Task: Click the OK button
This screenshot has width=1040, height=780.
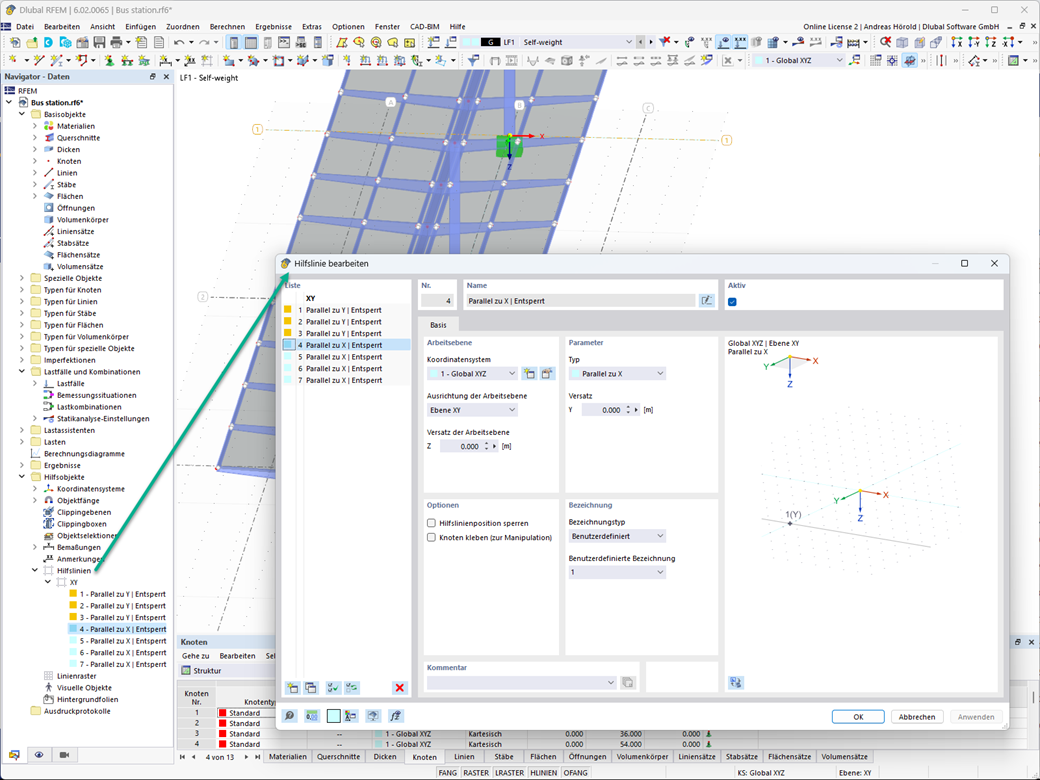Action: (858, 717)
